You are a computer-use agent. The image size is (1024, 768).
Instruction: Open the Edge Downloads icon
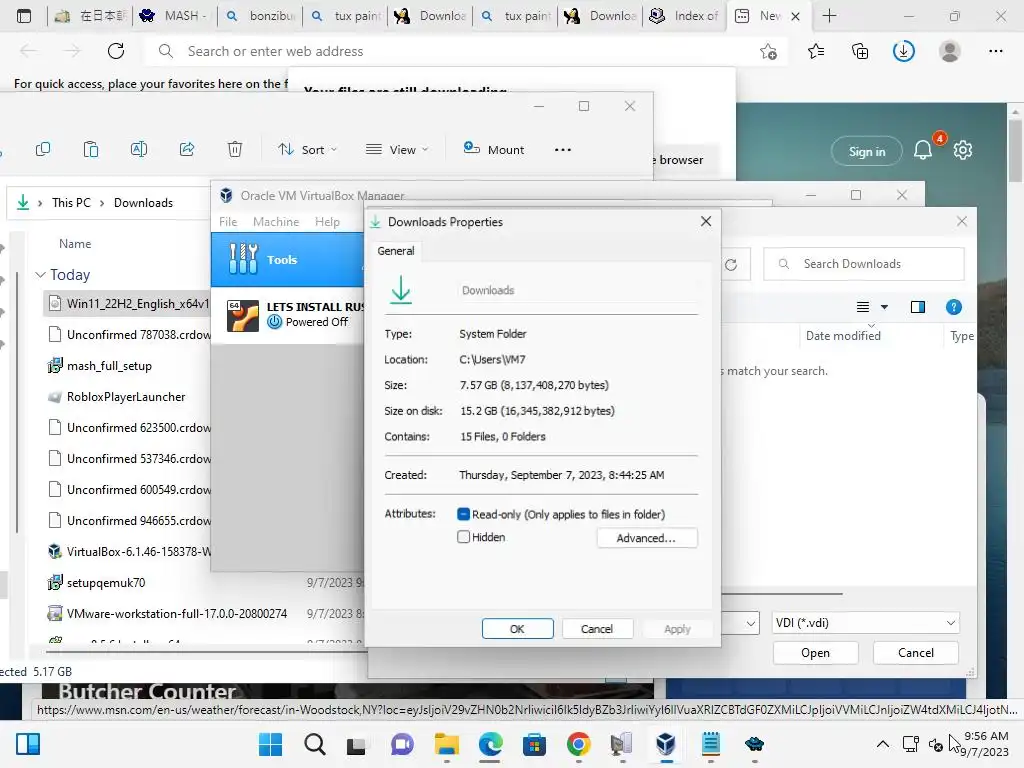click(x=904, y=51)
